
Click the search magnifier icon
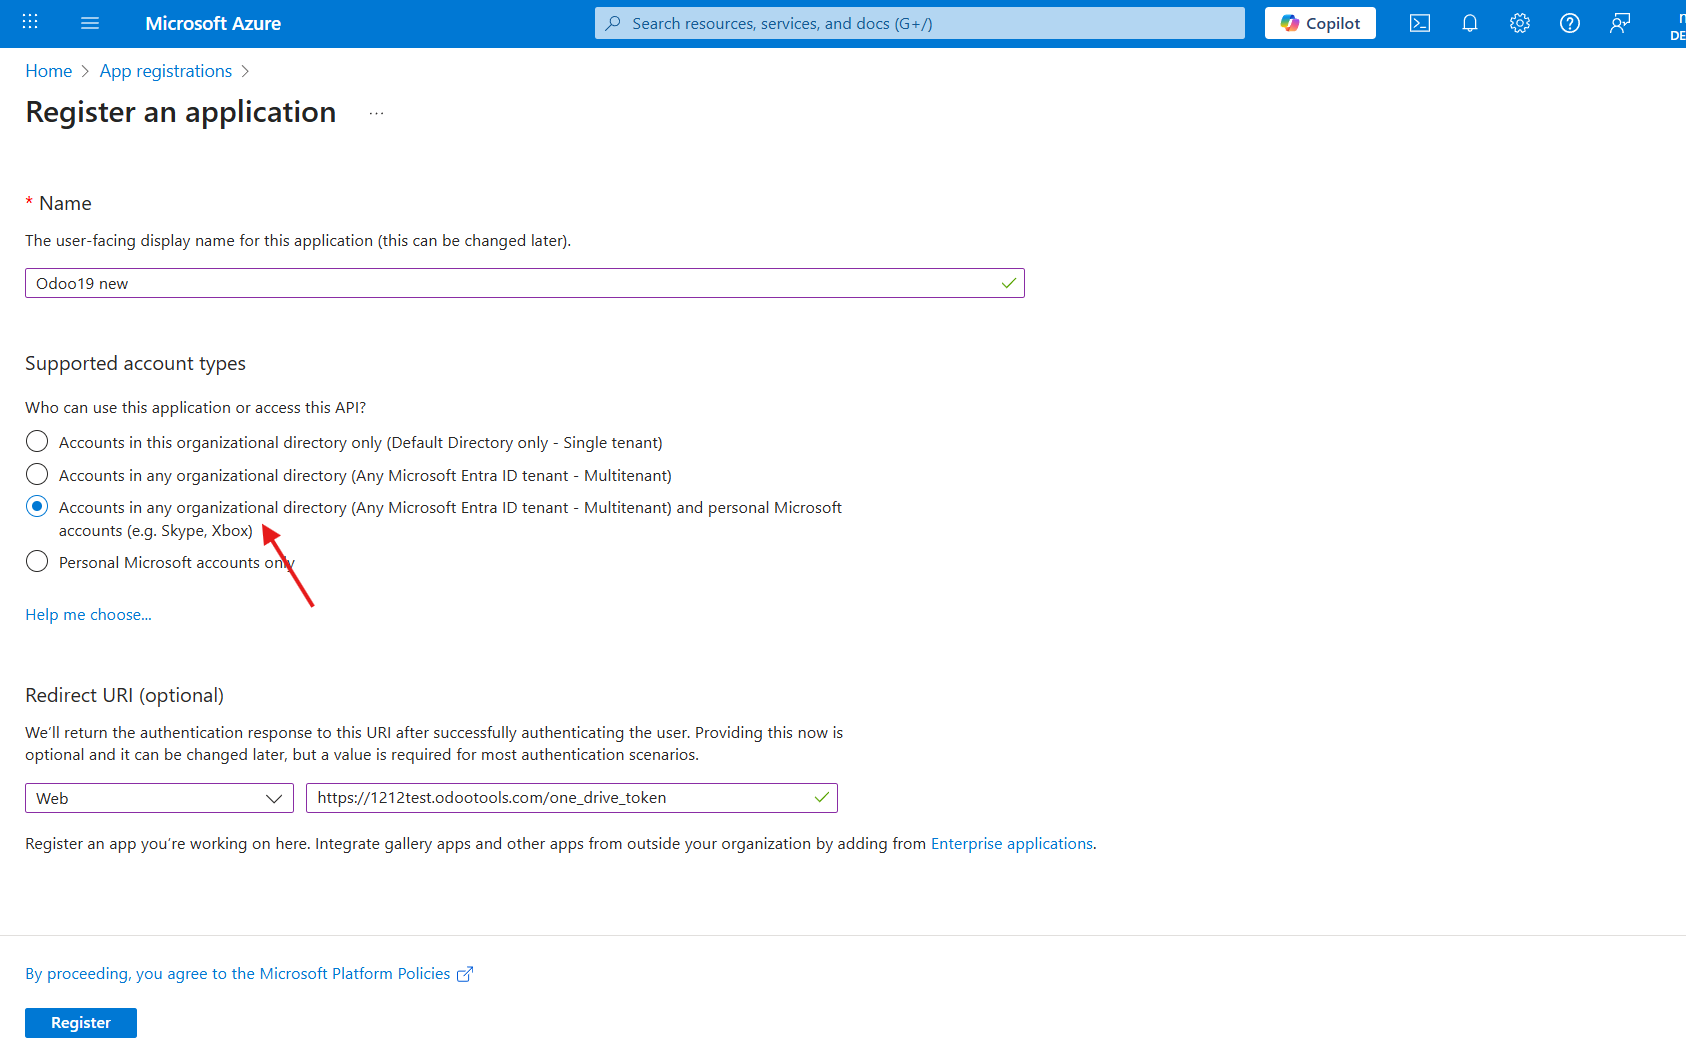[613, 23]
